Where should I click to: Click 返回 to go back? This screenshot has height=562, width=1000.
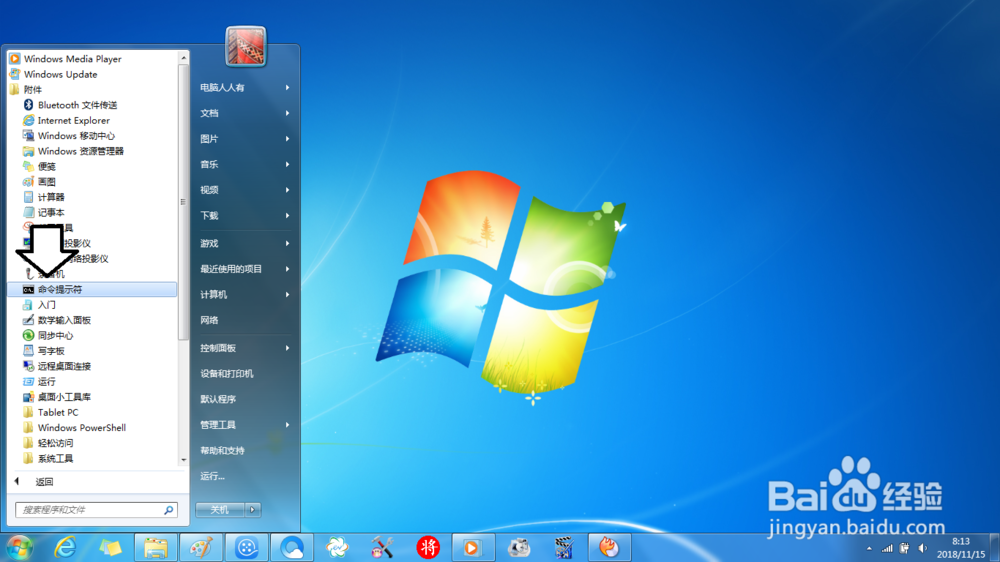(43, 482)
